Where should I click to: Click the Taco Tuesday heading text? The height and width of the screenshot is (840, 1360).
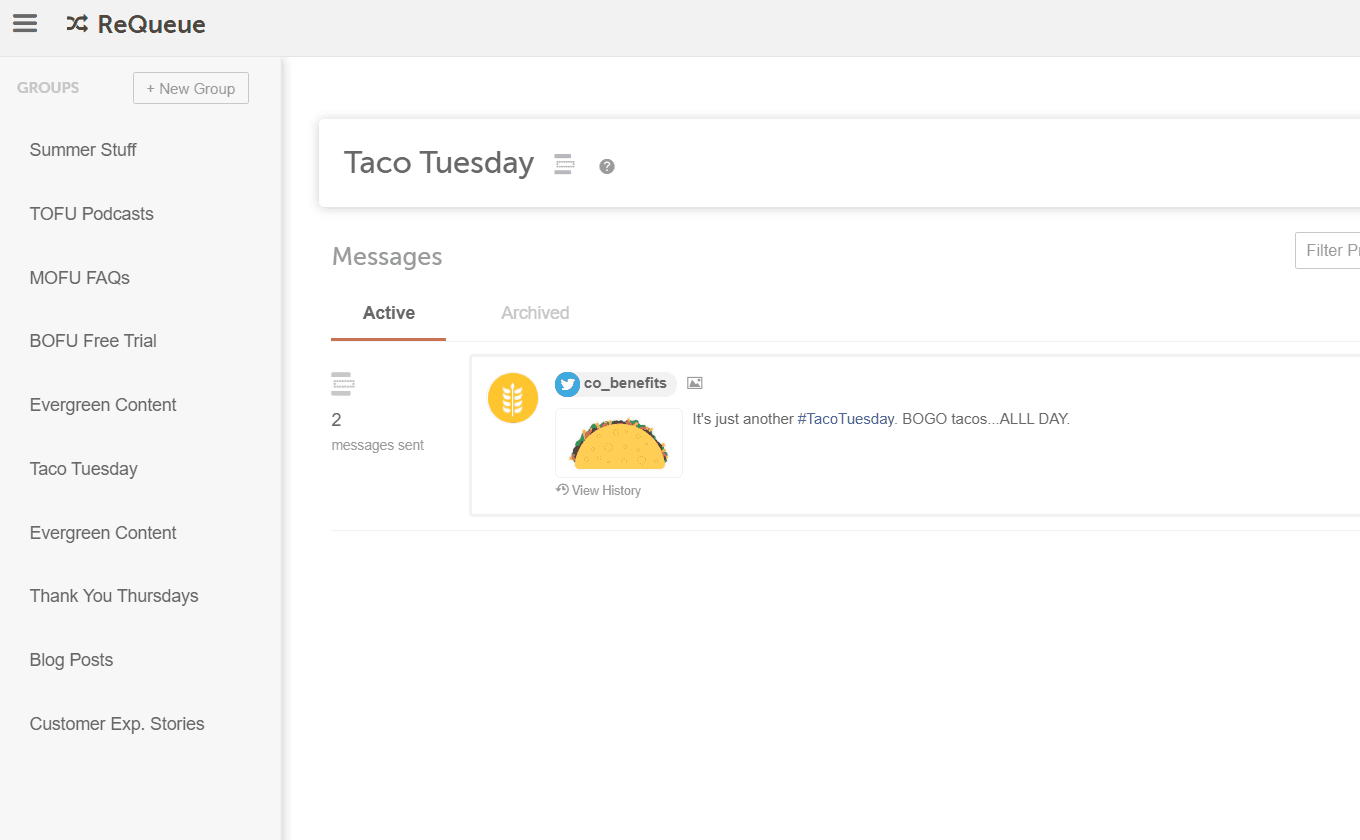pyautogui.click(x=439, y=163)
